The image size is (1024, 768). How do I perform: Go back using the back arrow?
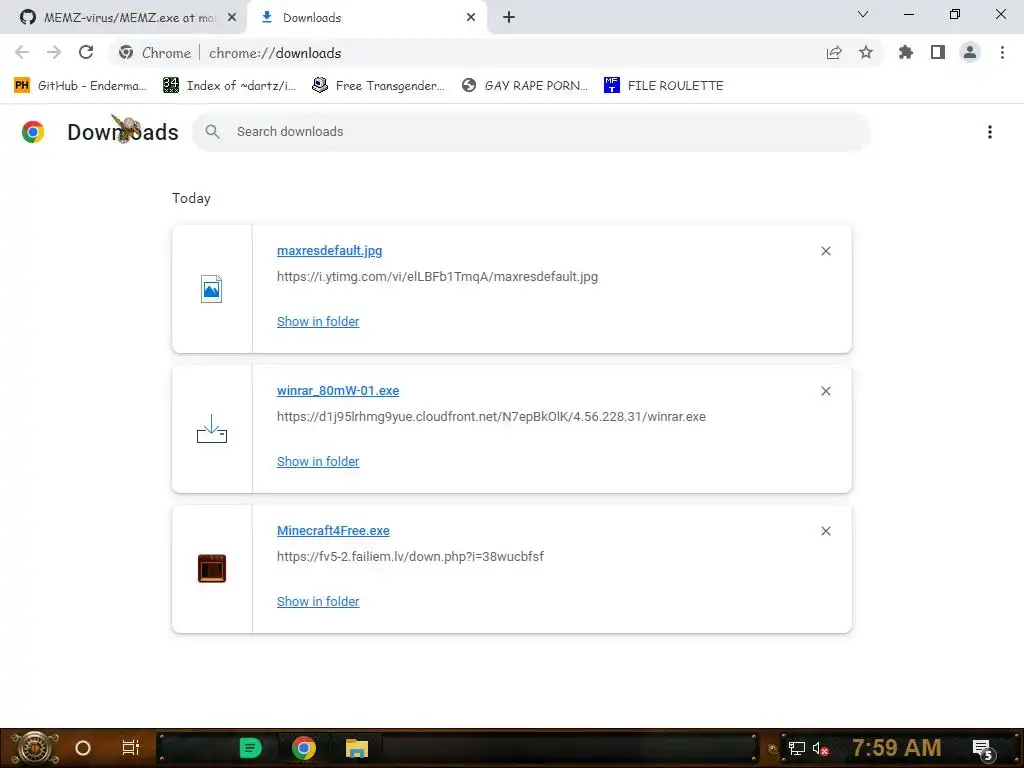22,52
